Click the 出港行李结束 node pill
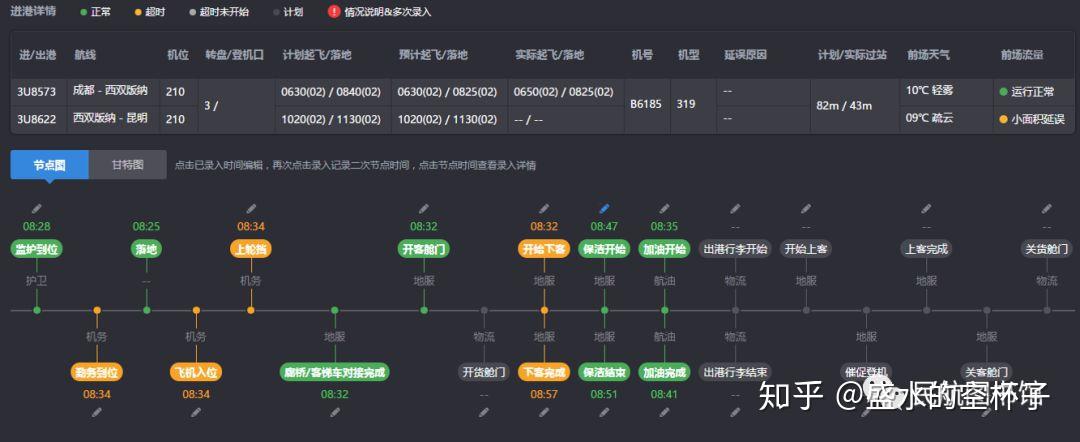Image resolution: width=1080 pixels, height=442 pixels. 735,372
